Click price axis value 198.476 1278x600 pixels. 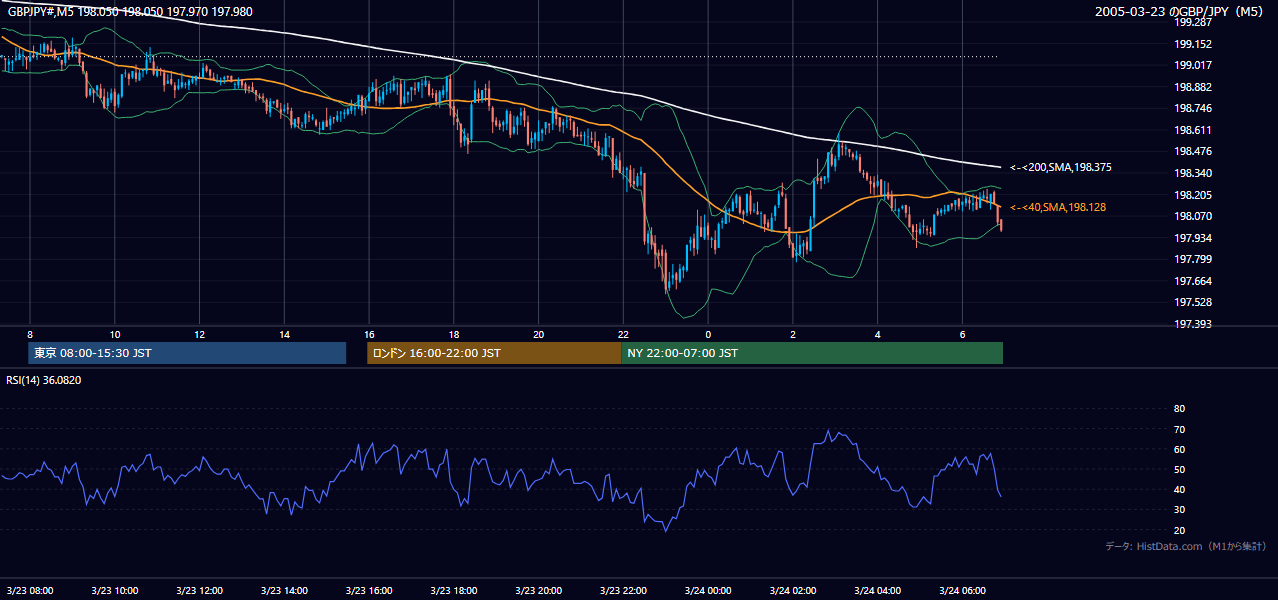click(1194, 151)
